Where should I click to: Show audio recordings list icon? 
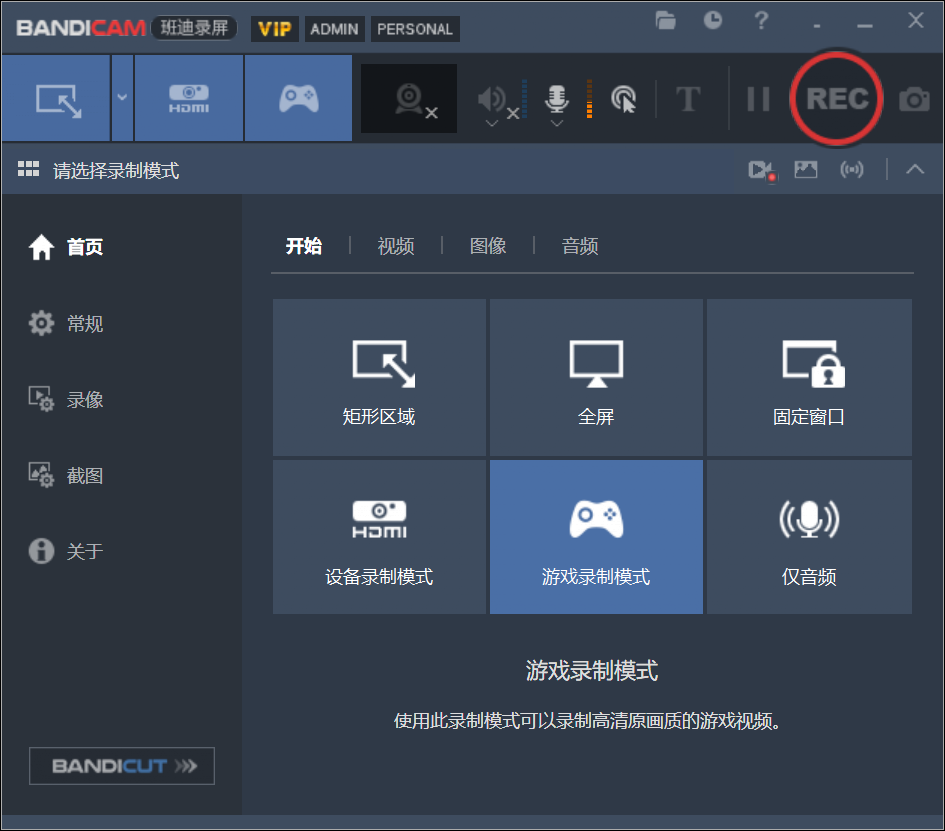click(x=852, y=169)
